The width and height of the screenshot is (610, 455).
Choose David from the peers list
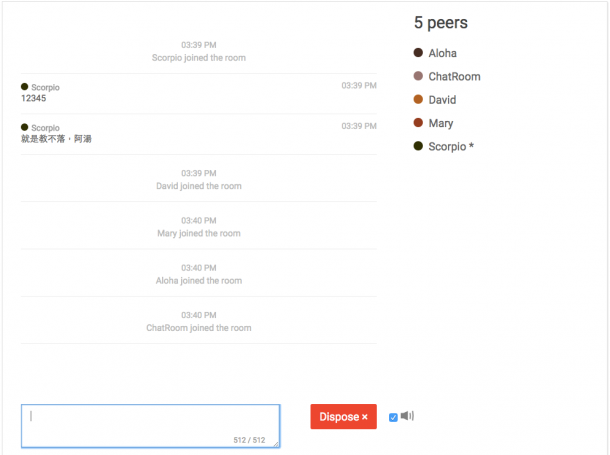442,100
